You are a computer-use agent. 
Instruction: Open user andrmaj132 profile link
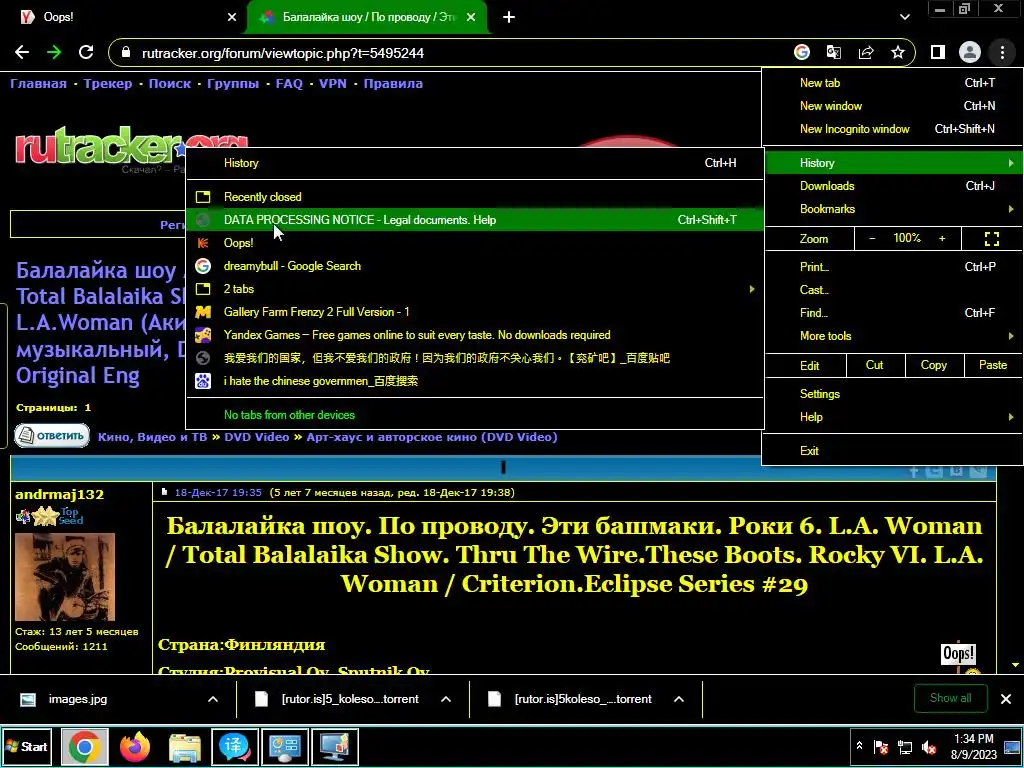[x=59, y=494]
